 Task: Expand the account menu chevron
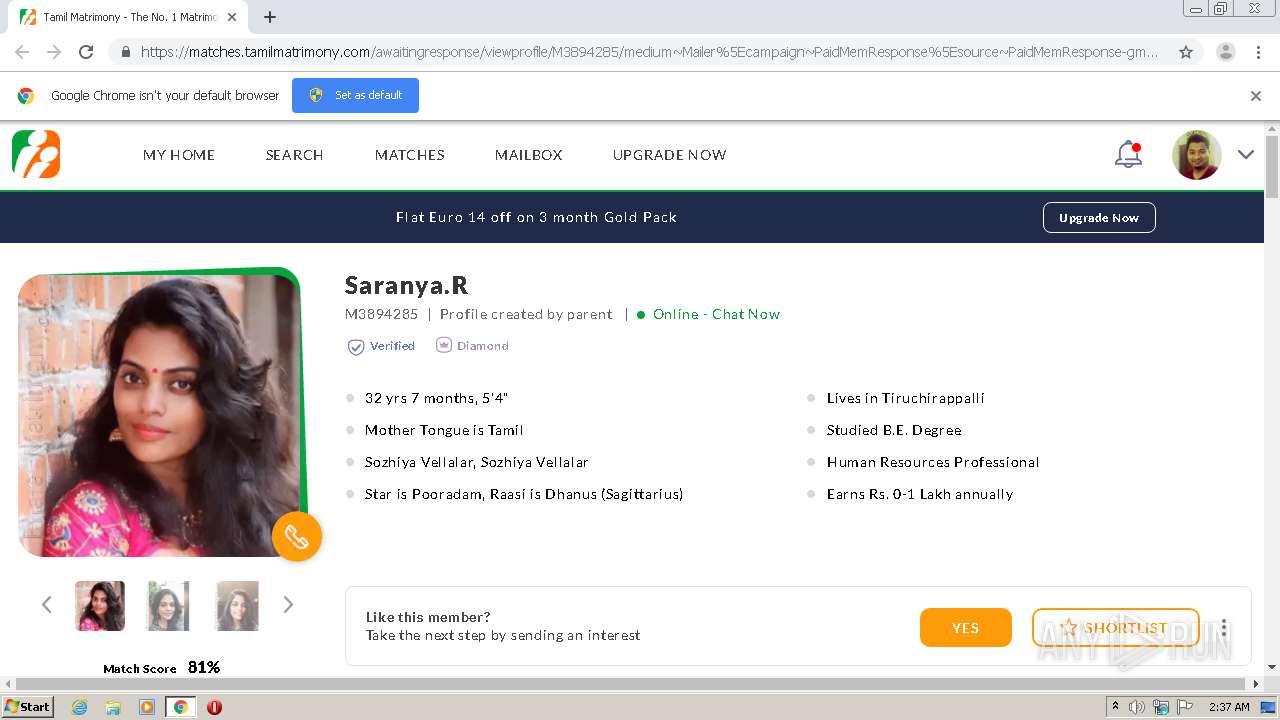pyautogui.click(x=1245, y=154)
